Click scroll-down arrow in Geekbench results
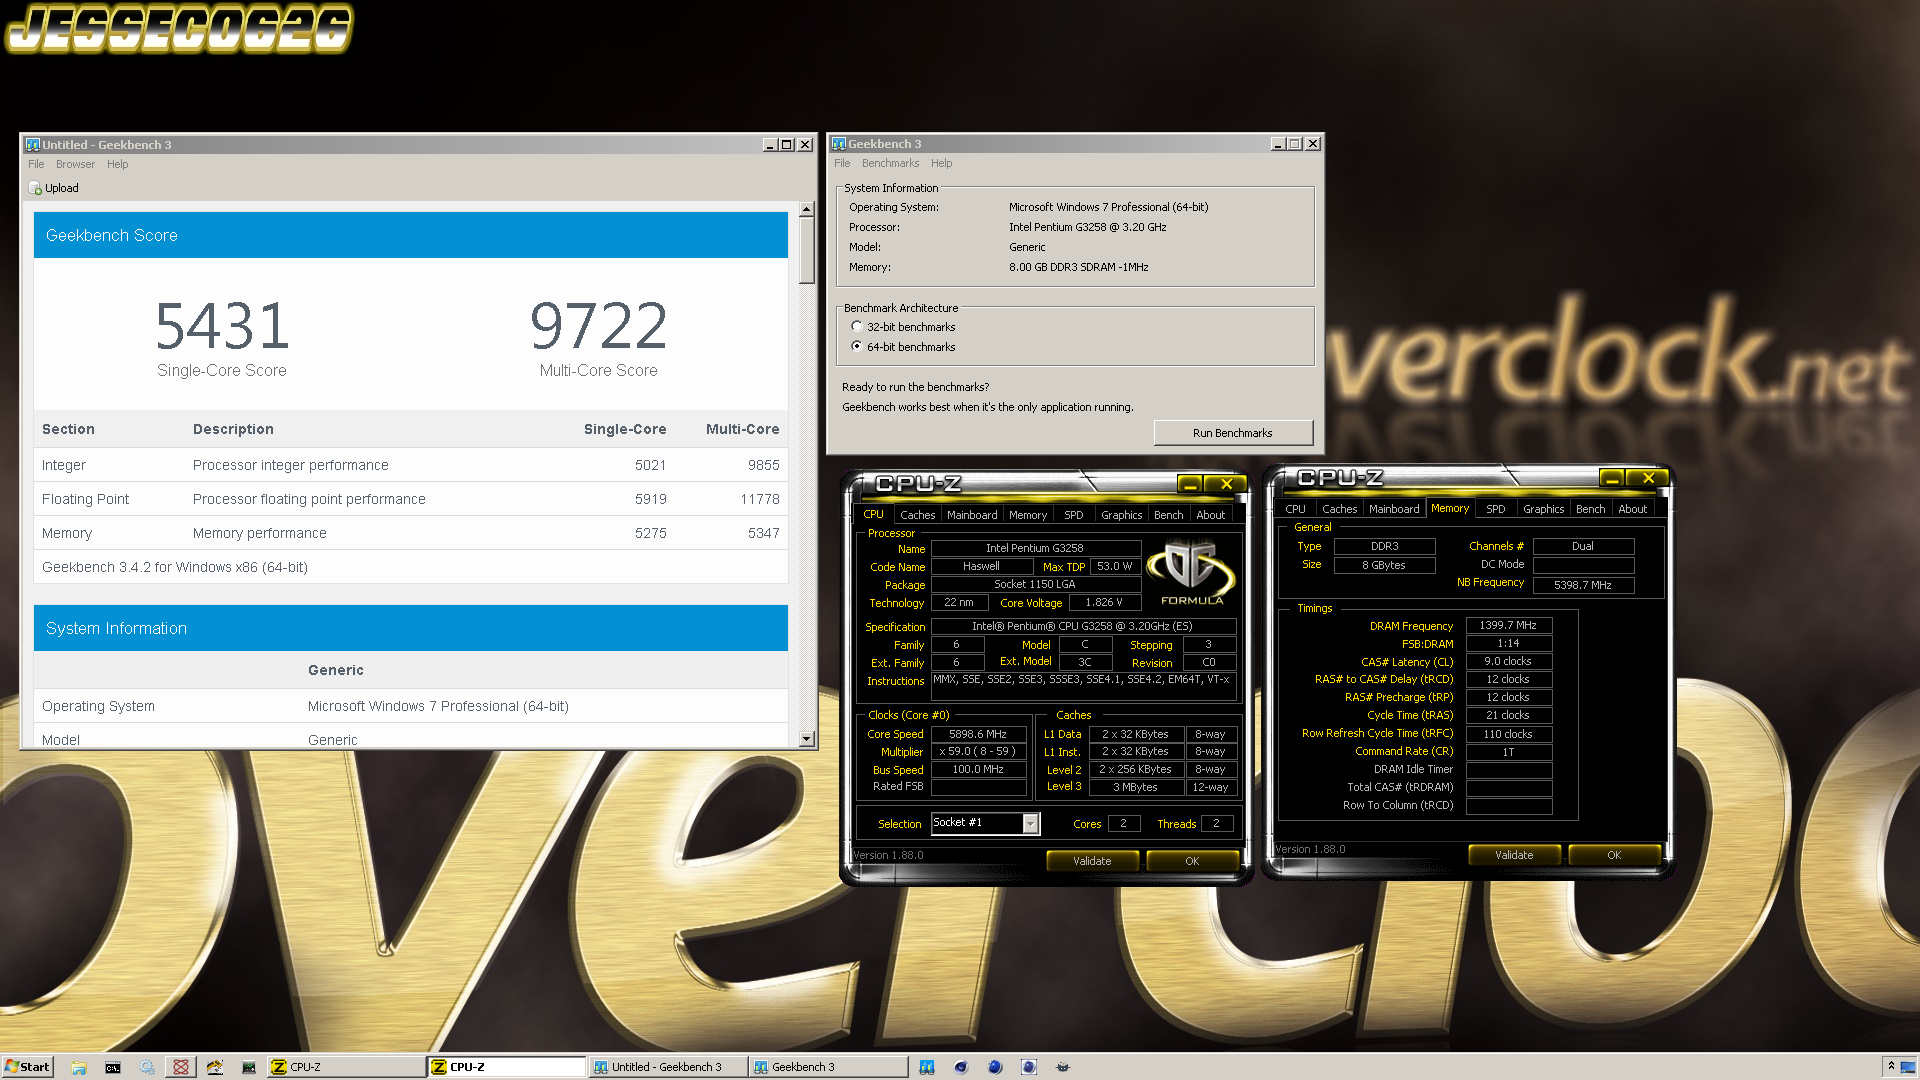This screenshot has width=1920, height=1080. tap(806, 739)
